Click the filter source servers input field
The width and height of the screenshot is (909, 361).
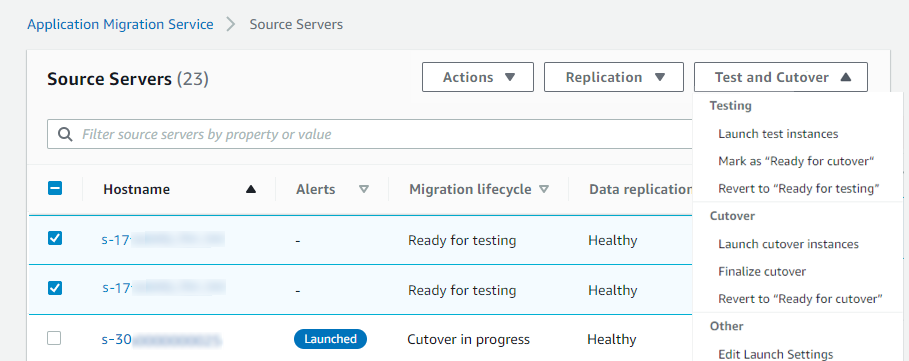click(370, 134)
